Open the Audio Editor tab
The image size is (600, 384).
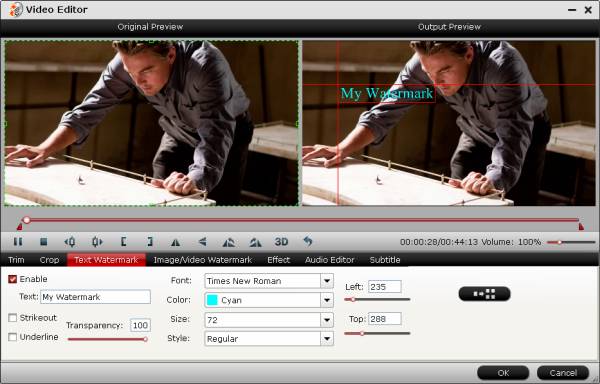(329, 260)
